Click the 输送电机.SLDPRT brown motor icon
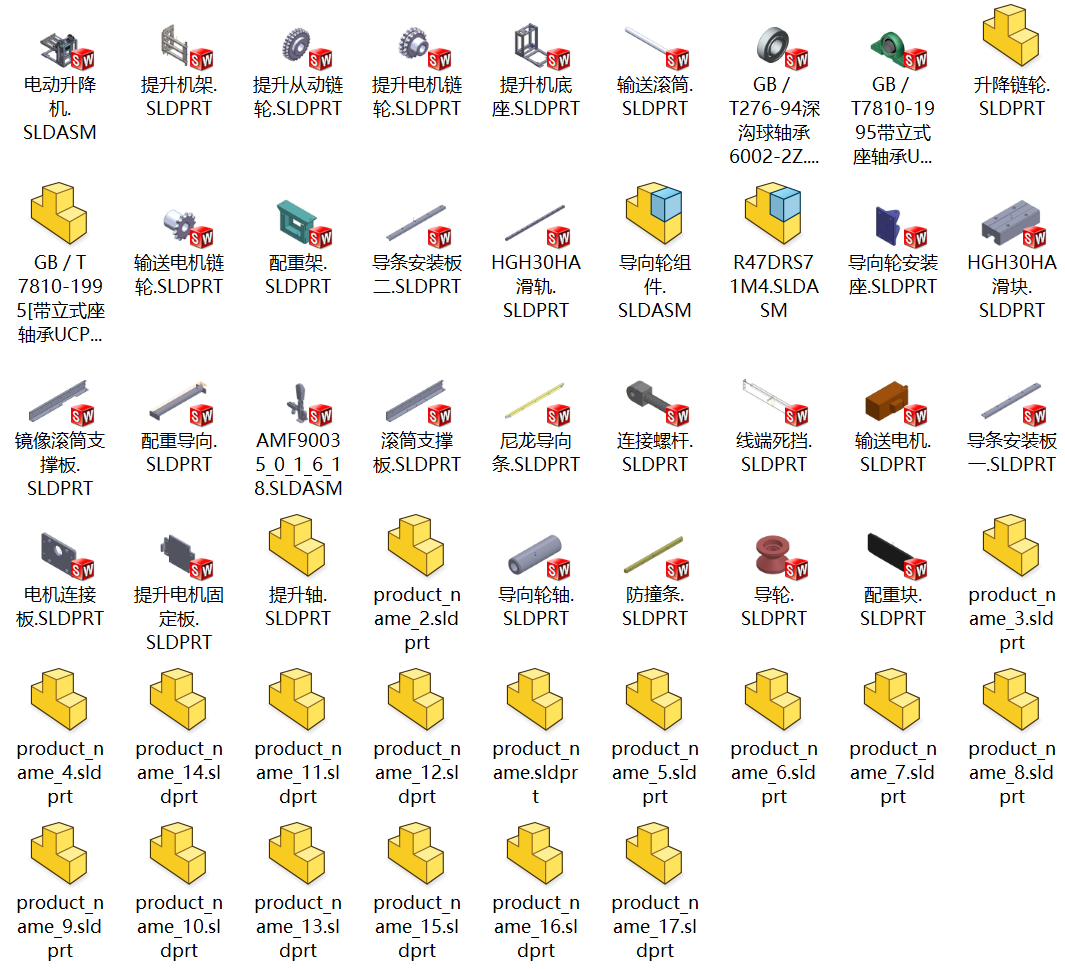 (x=896, y=403)
